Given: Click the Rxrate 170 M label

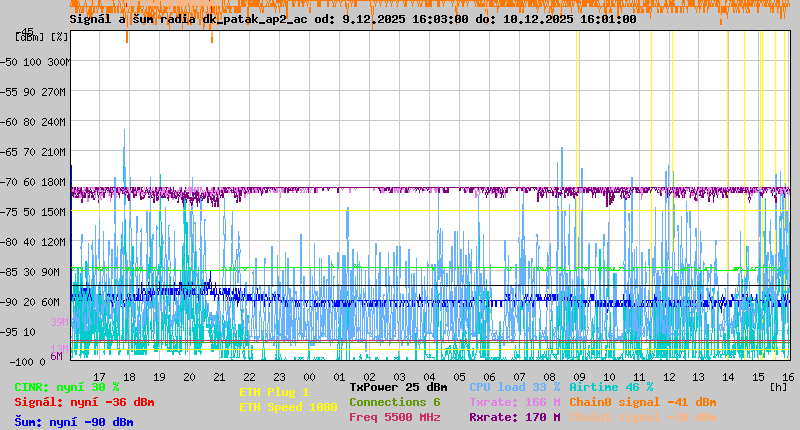Looking at the screenshot, I should click(514, 417).
